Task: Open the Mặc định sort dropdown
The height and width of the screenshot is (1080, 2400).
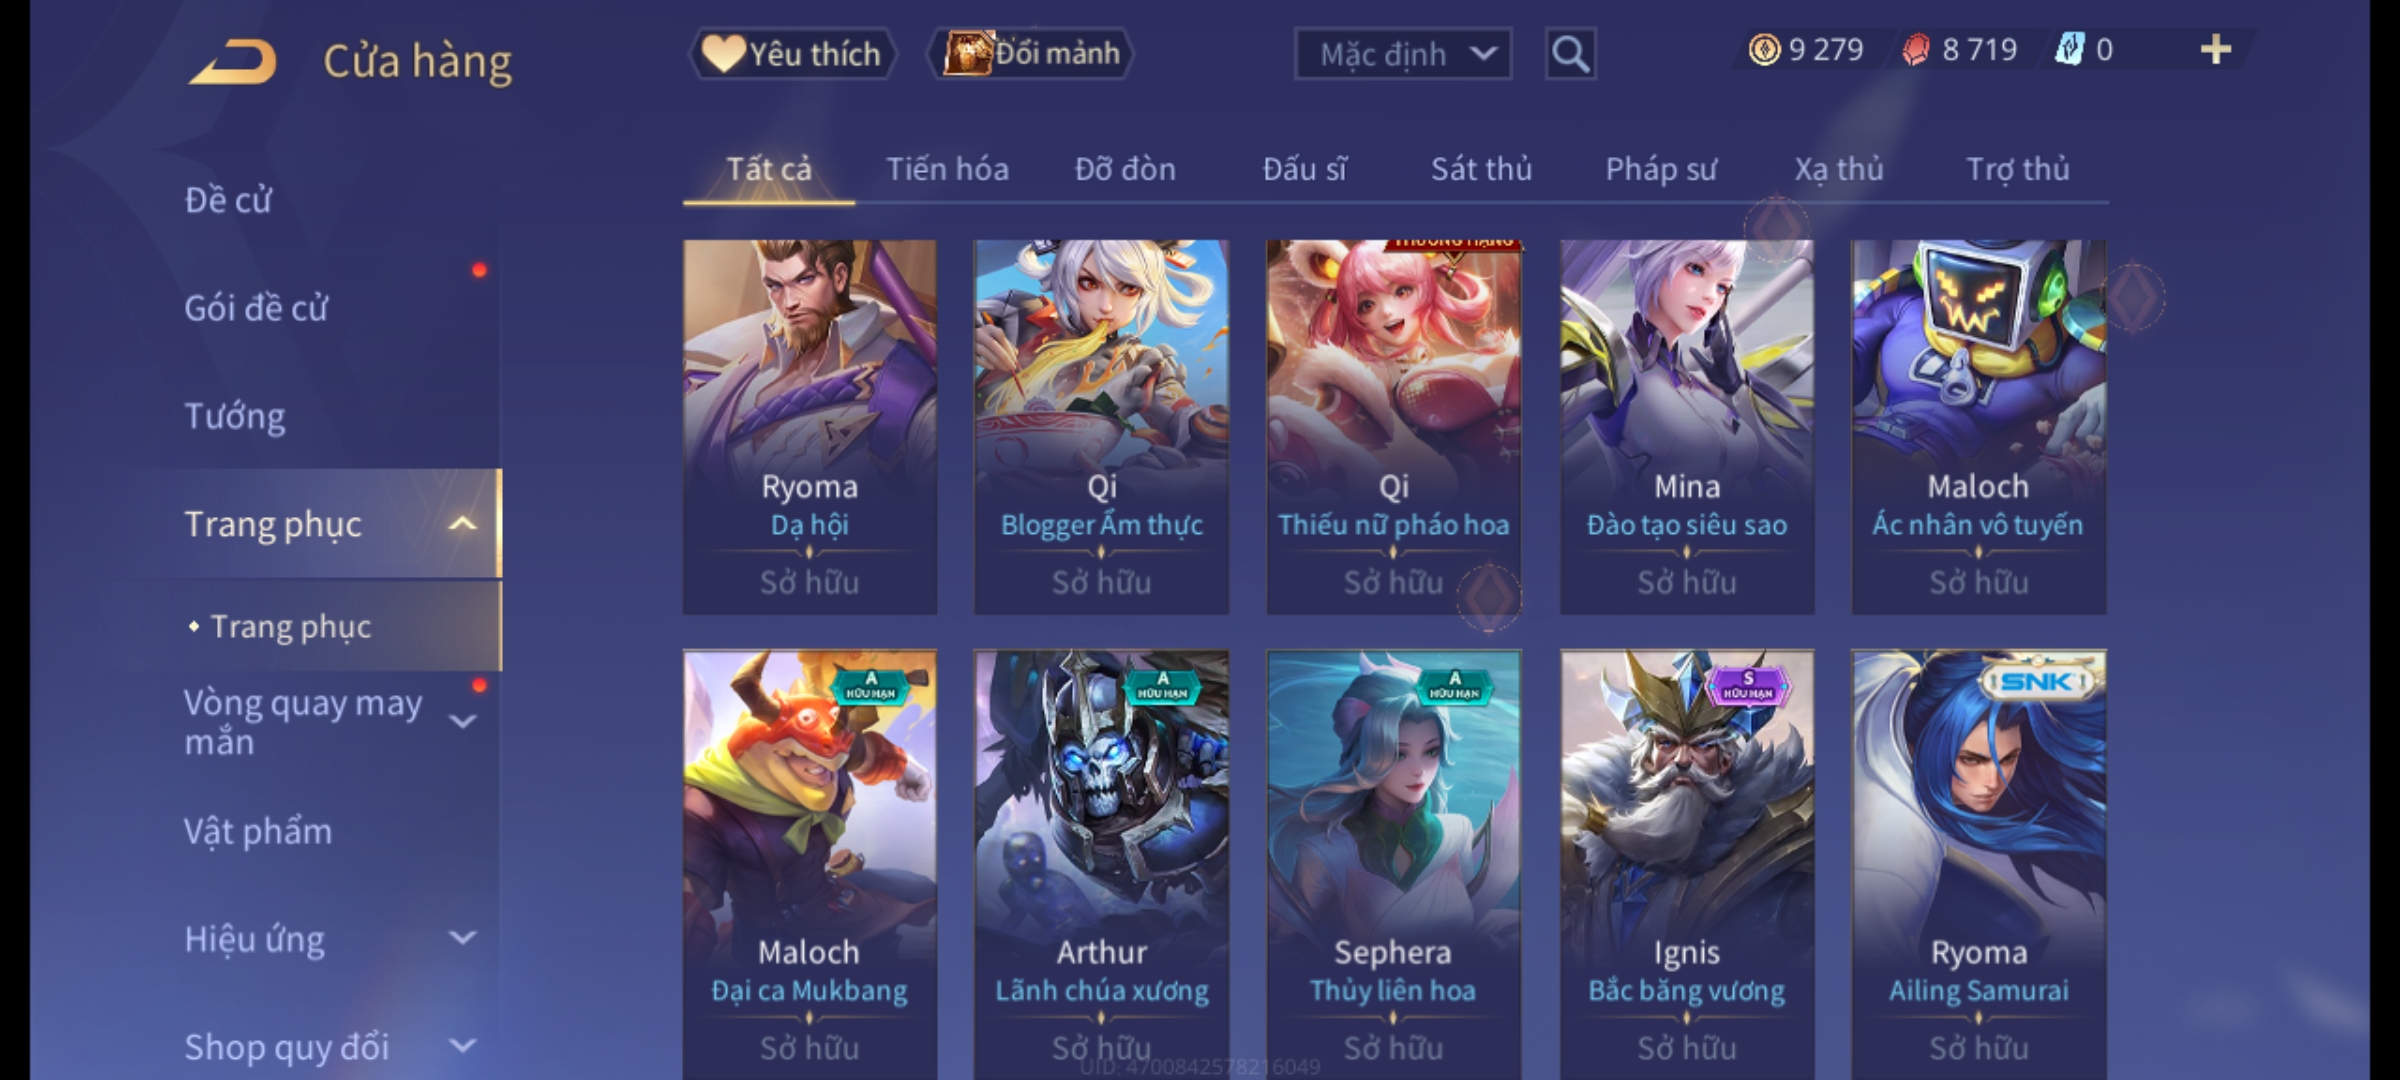Action: point(1402,54)
